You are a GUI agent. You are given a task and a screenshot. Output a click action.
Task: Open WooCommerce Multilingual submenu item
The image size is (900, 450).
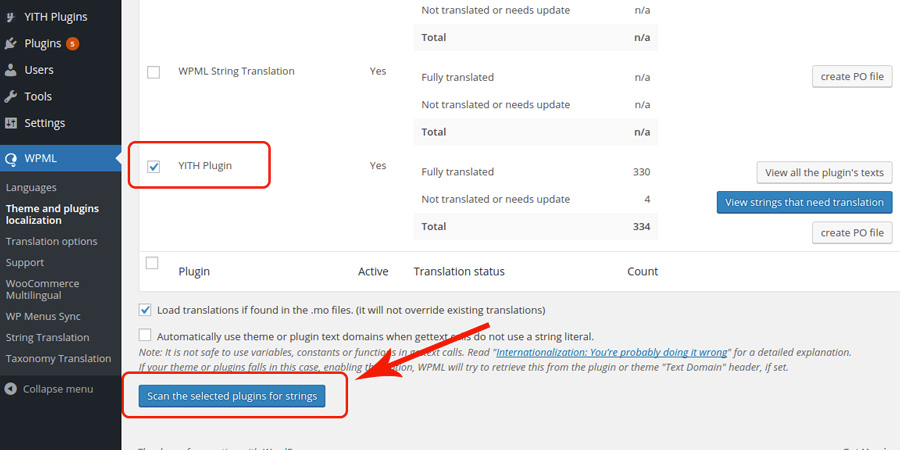click(42, 289)
